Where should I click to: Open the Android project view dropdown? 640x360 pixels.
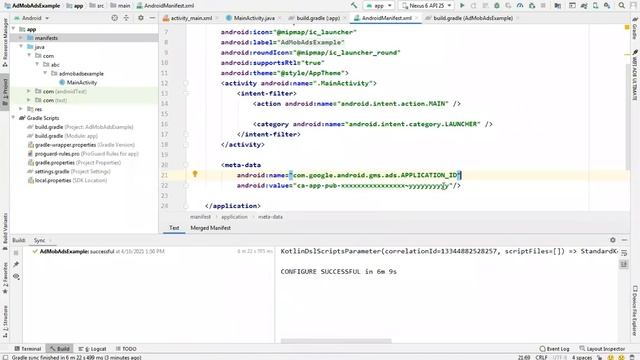point(32,18)
